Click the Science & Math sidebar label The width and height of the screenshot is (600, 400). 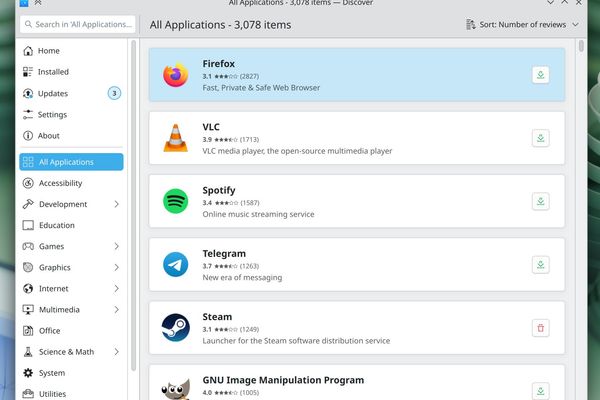pyautogui.click(x=67, y=352)
